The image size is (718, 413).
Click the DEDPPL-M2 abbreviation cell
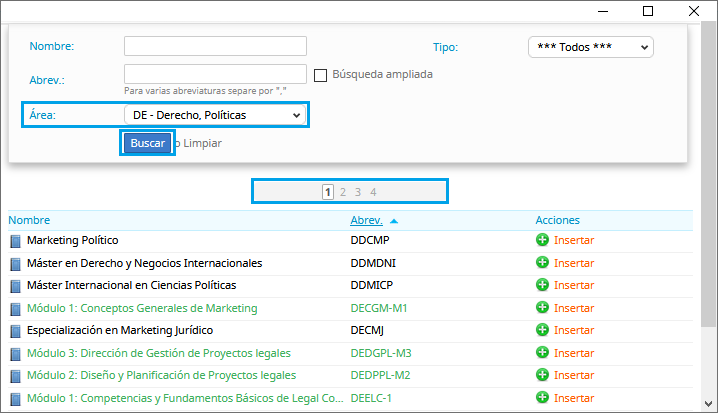[380, 375]
